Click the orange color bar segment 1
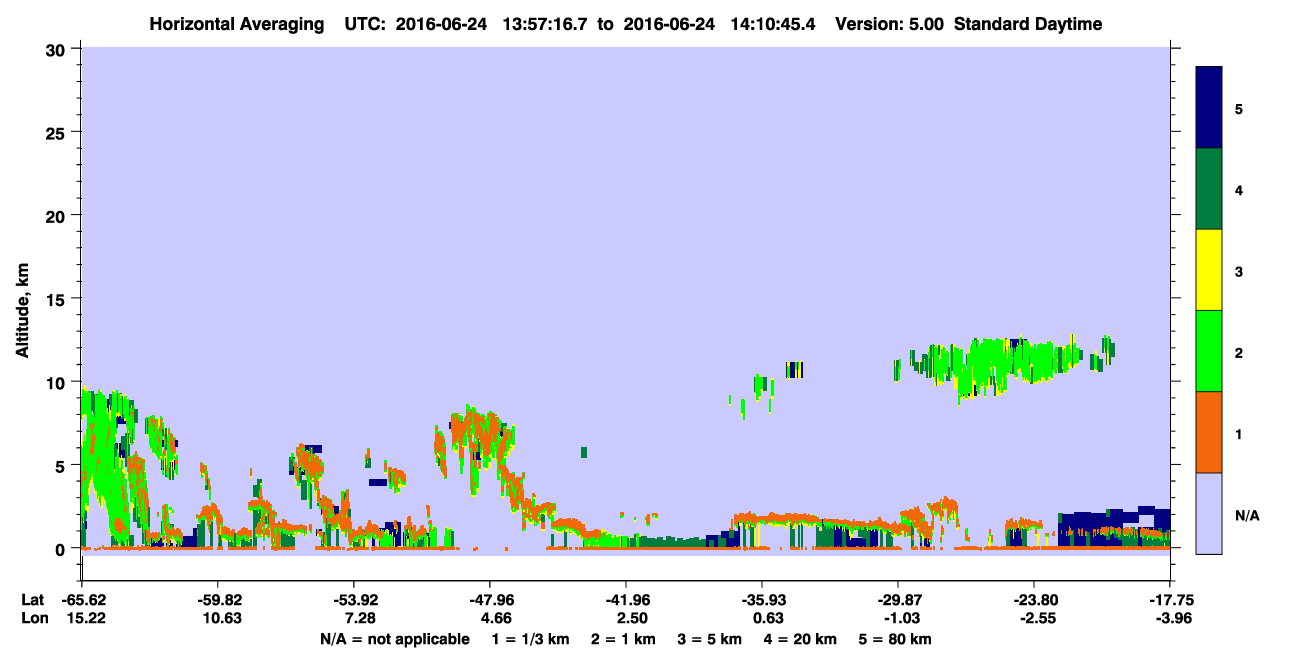 click(1209, 432)
